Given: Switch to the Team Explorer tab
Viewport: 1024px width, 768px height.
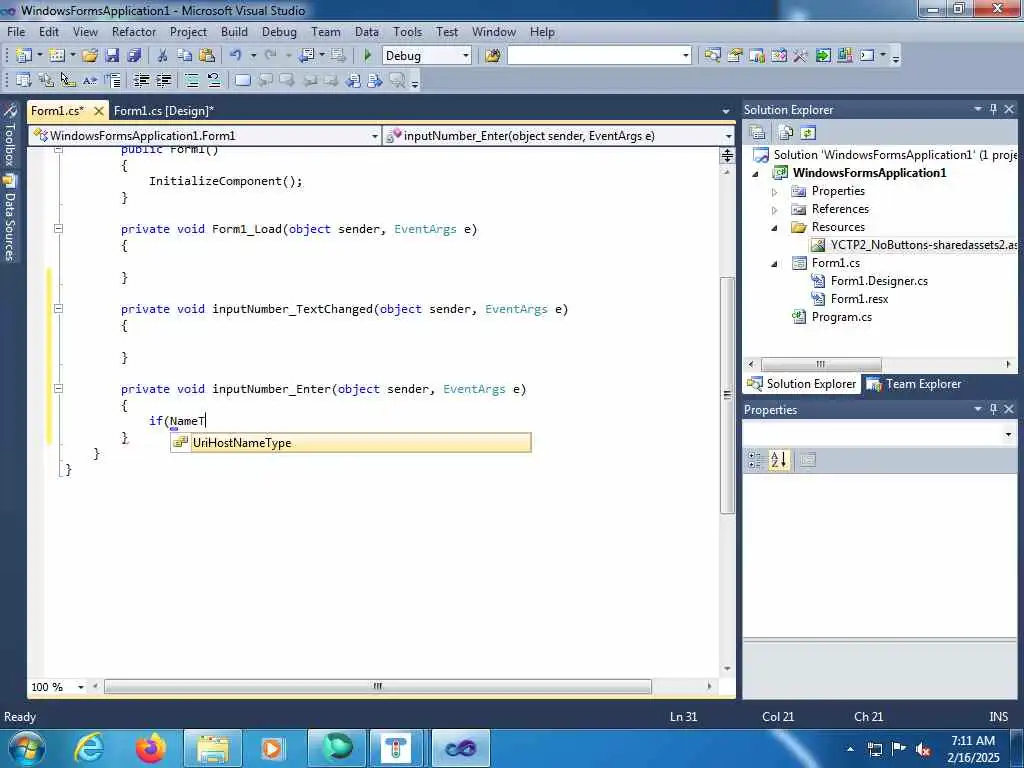Looking at the screenshot, I should click(x=914, y=384).
